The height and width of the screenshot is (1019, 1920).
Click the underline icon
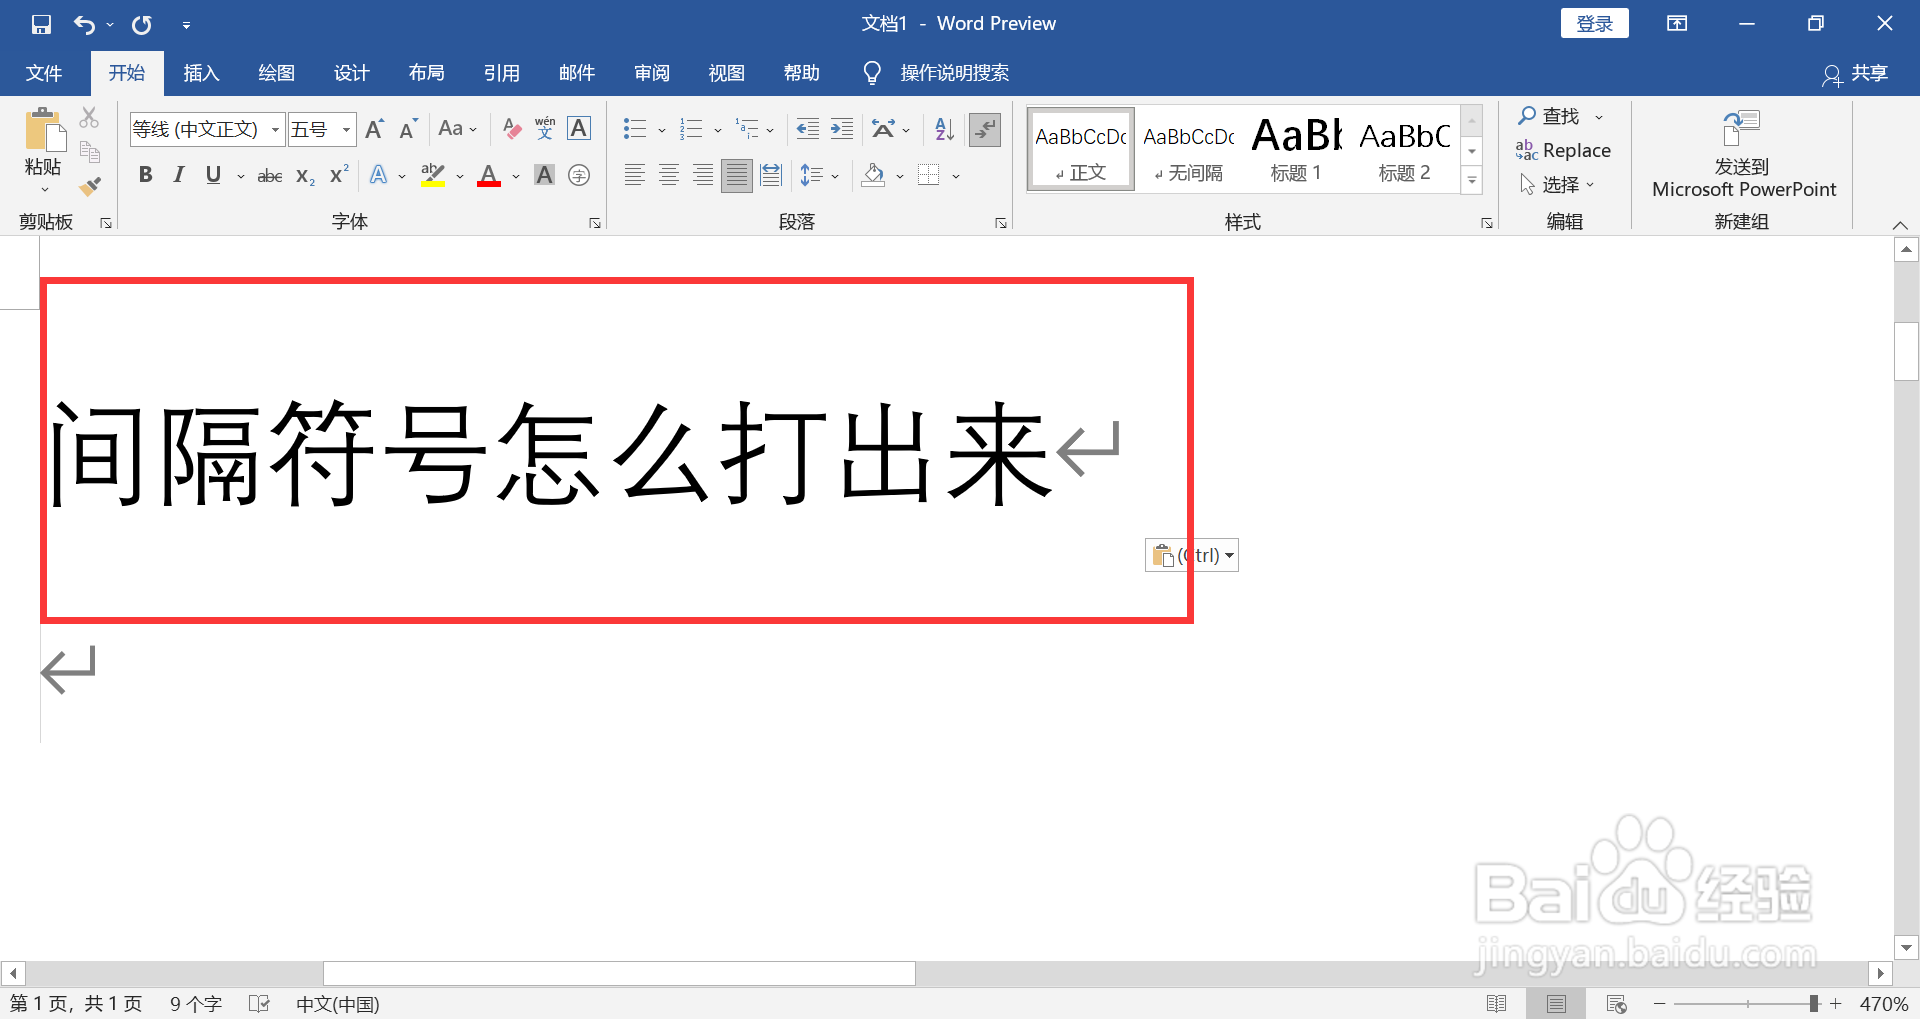(212, 175)
